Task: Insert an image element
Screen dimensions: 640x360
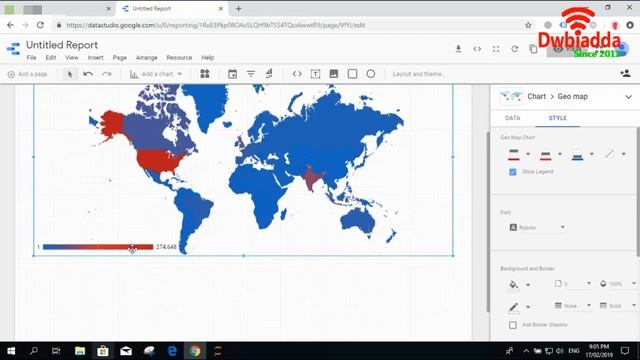Action: (333, 74)
